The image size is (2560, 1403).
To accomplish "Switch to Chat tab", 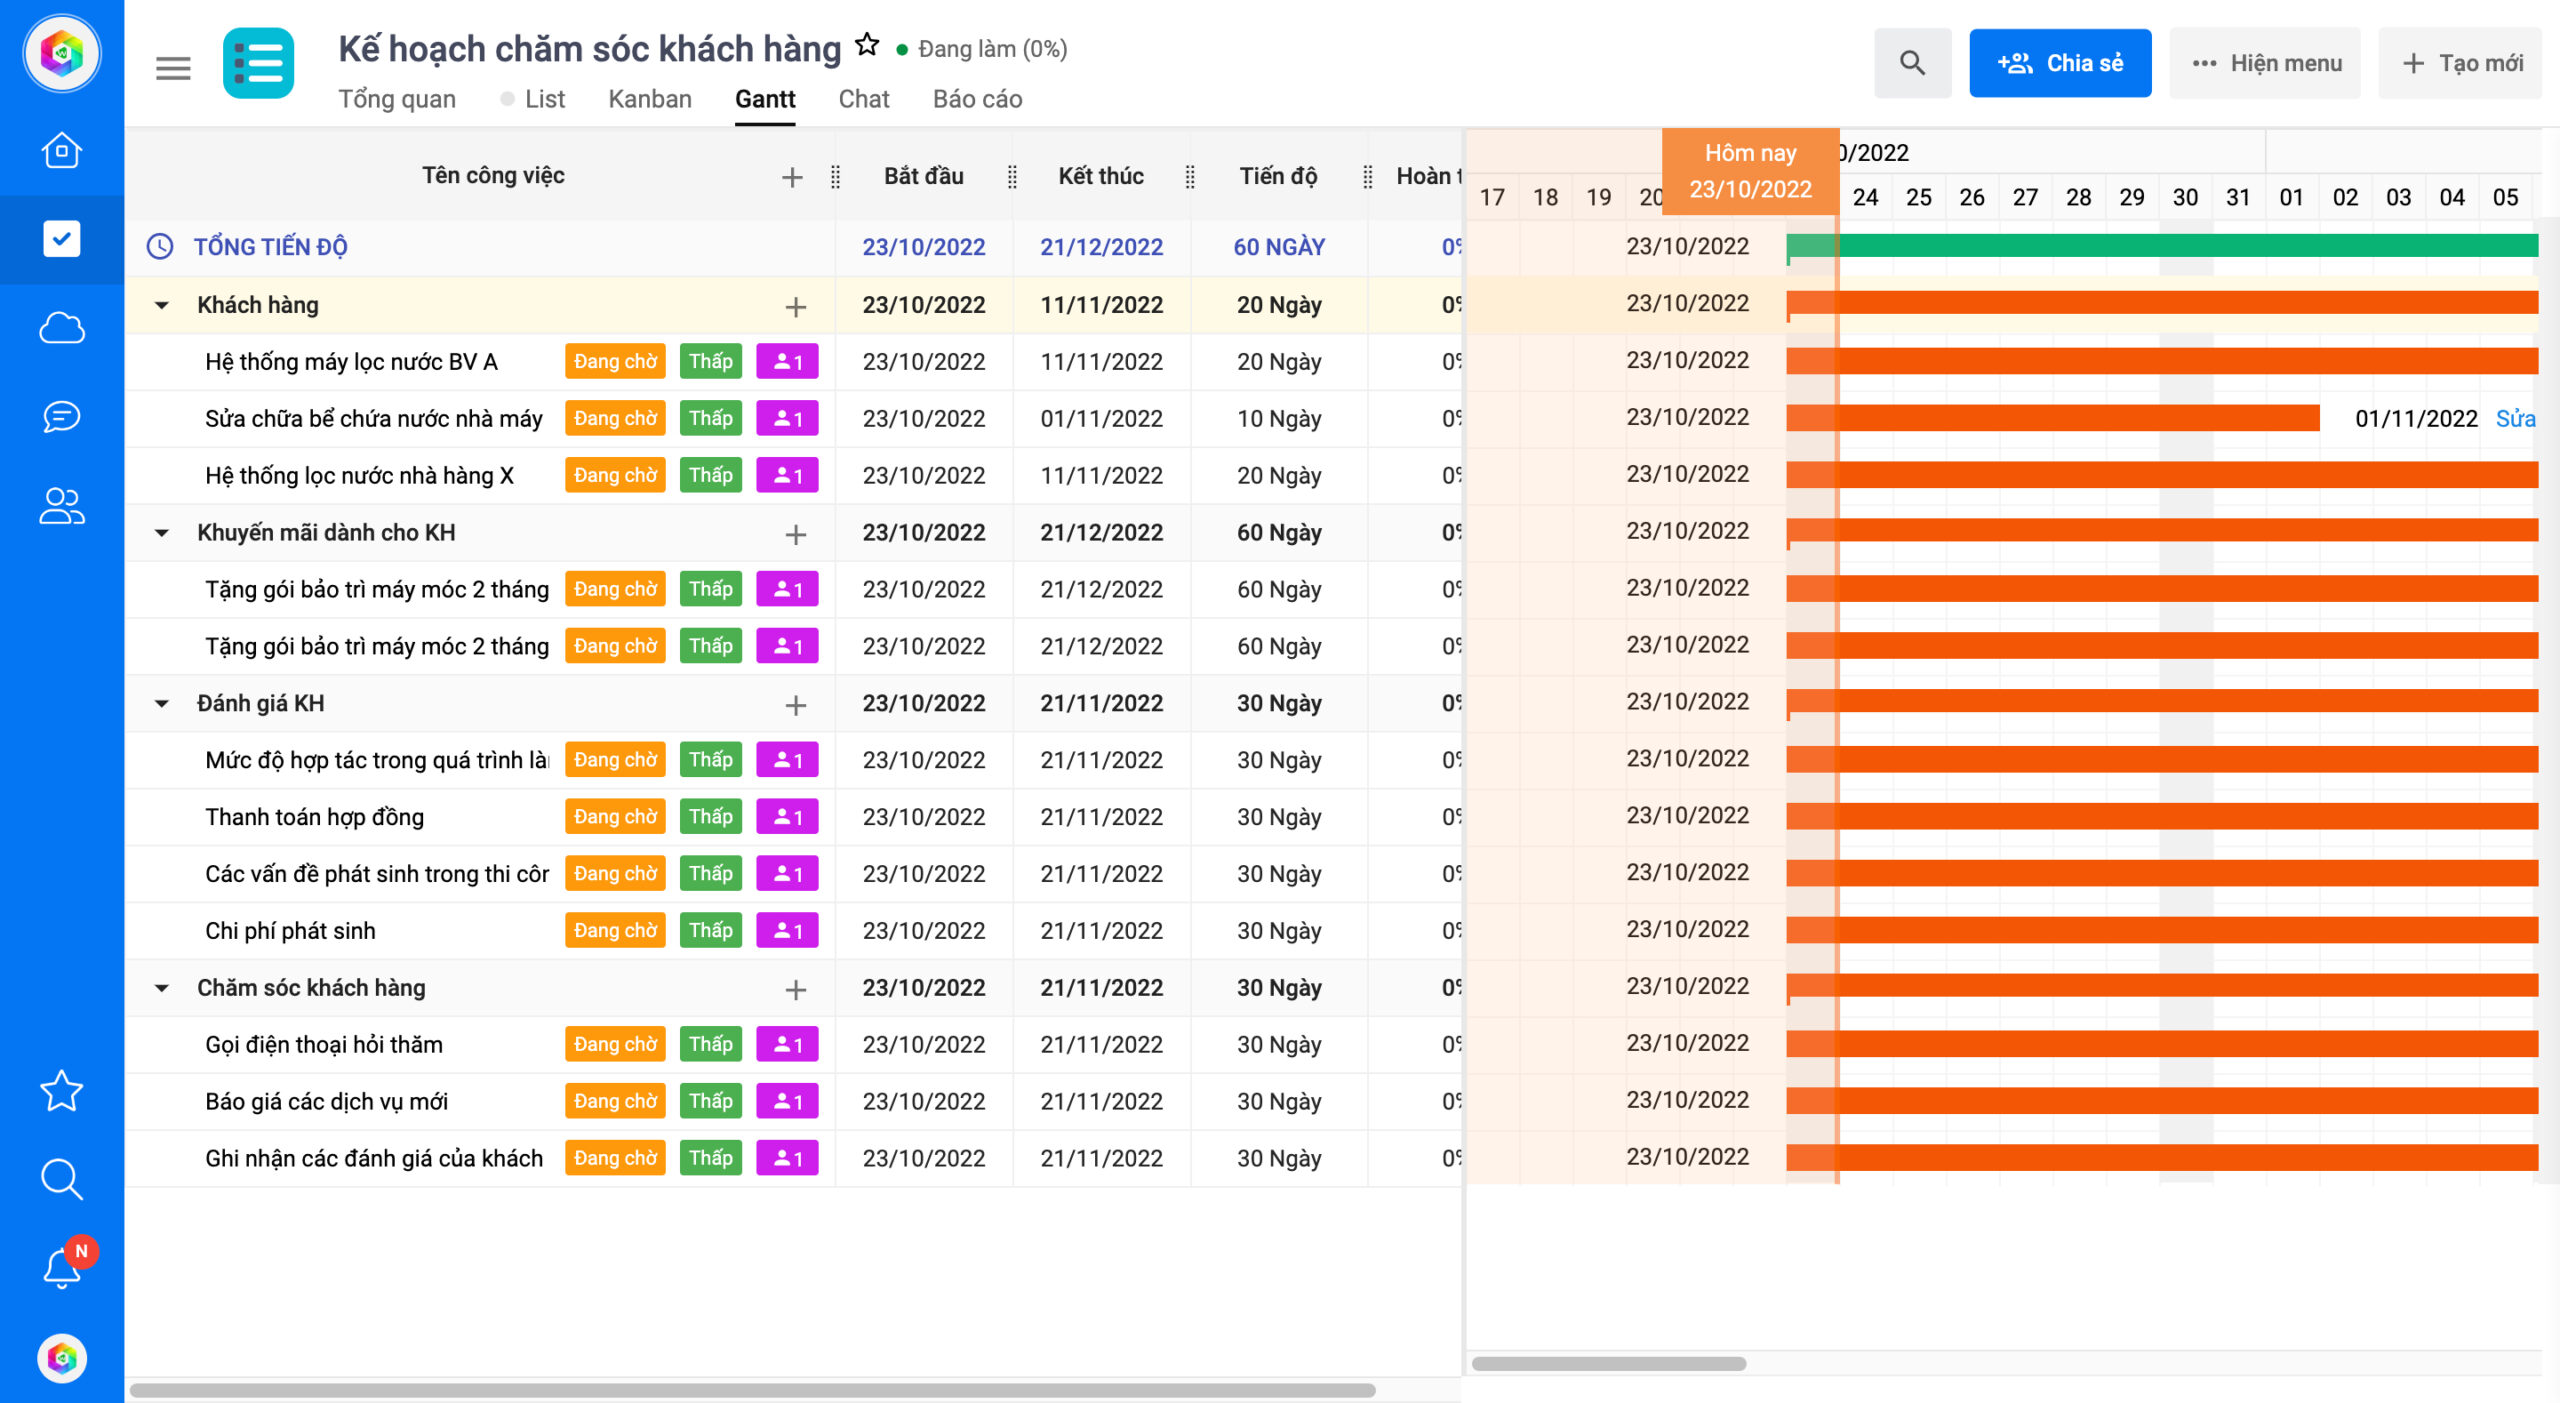I will [x=864, y=99].
